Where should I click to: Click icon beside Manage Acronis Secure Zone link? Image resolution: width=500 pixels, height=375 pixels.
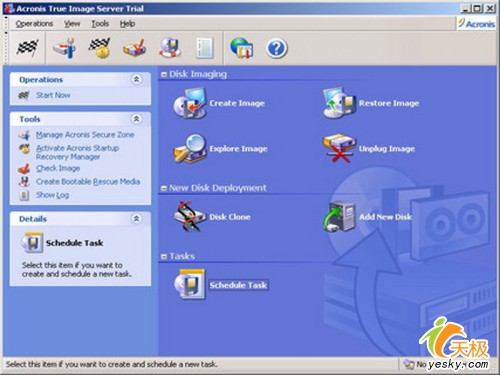(24, 135)
